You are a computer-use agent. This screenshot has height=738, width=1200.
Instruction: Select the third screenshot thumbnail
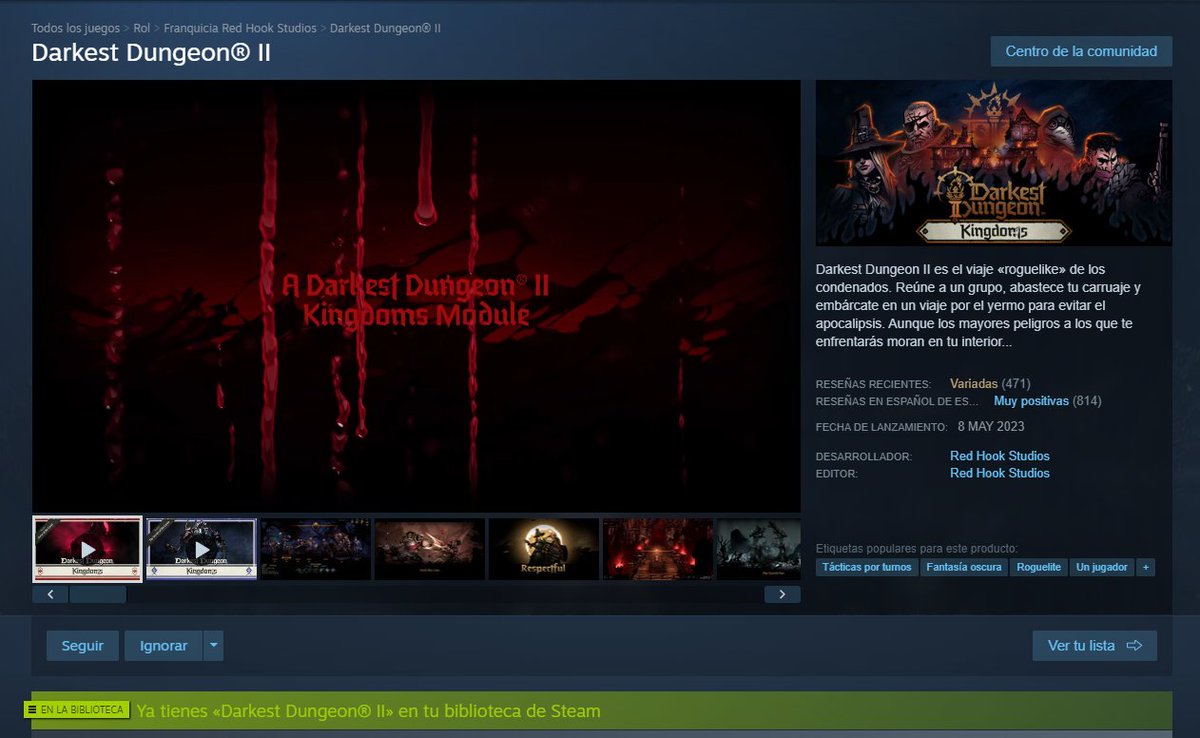pos(316,549)
